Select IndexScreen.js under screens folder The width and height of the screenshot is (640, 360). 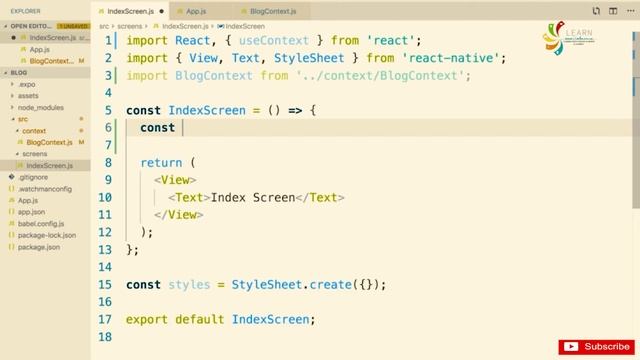49,166
